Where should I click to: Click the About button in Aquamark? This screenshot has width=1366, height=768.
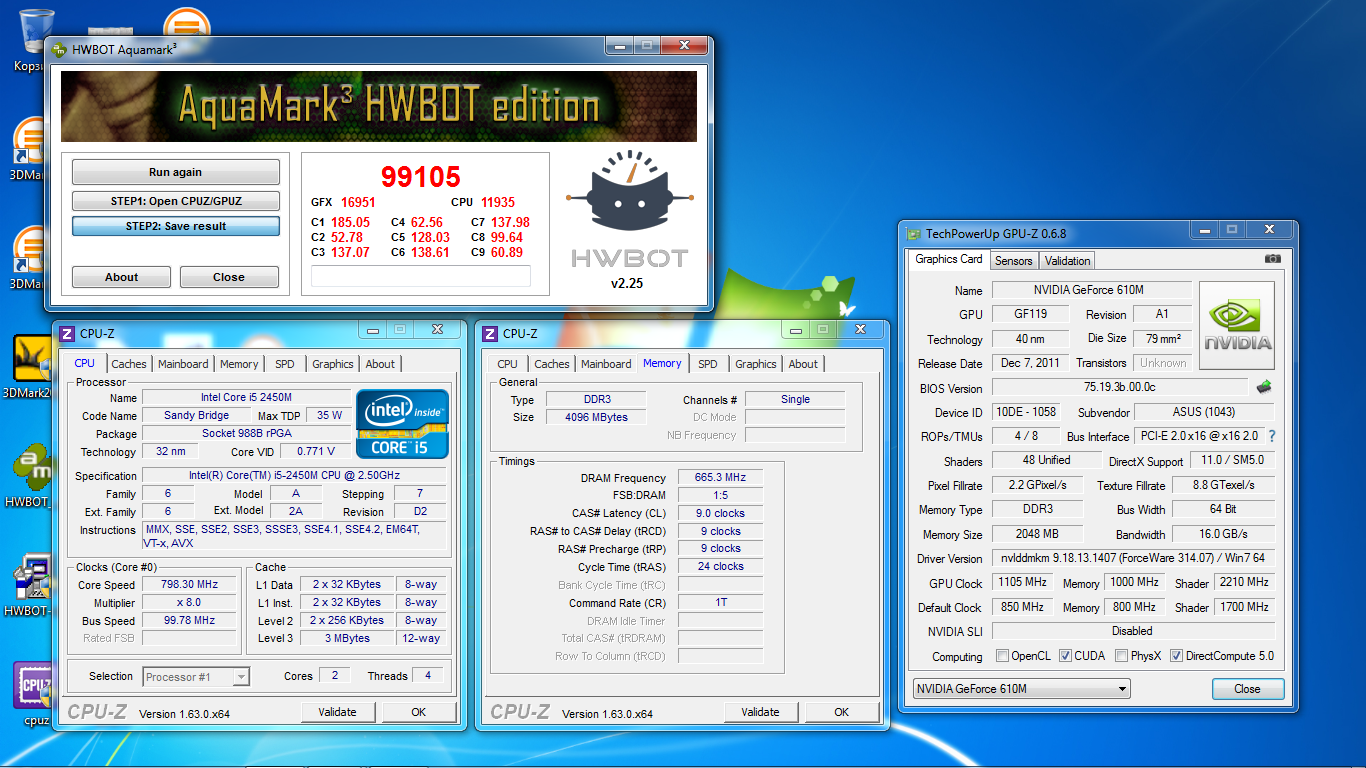121,277
